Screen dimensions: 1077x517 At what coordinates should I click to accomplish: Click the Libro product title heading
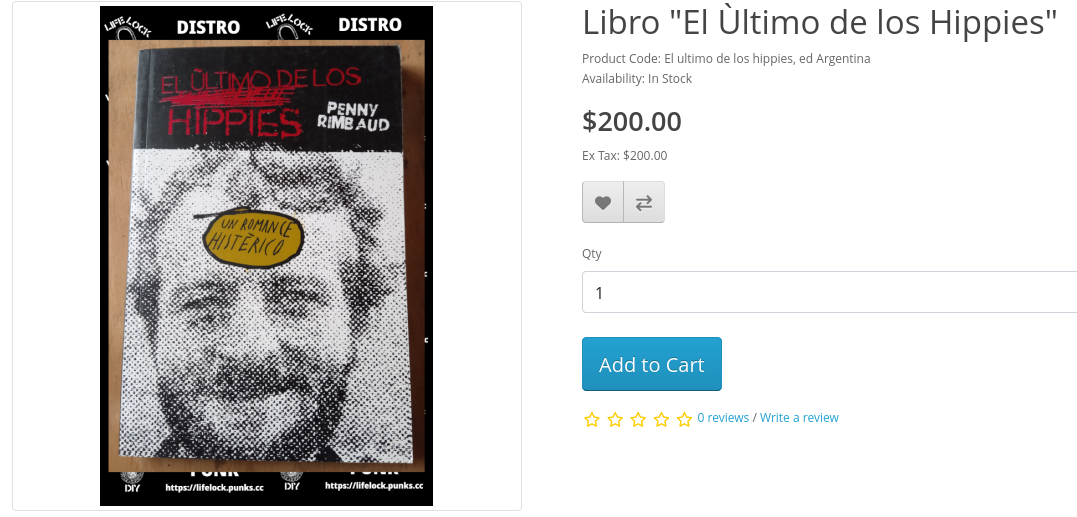819,24
